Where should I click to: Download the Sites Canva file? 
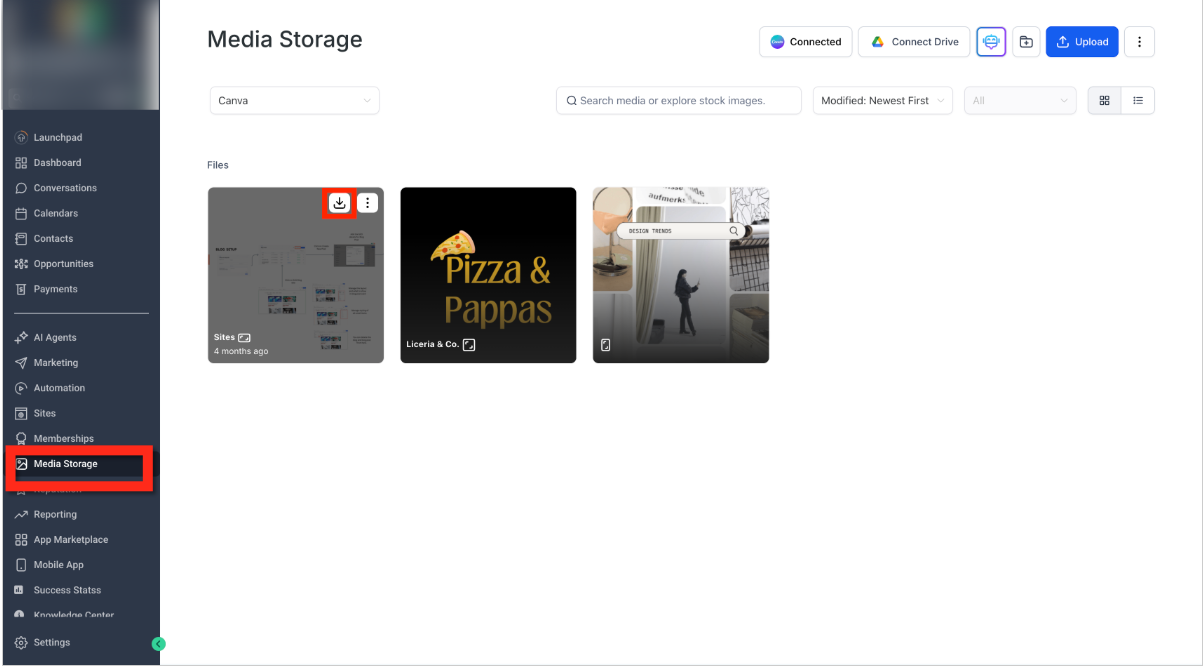coord(340,203)
